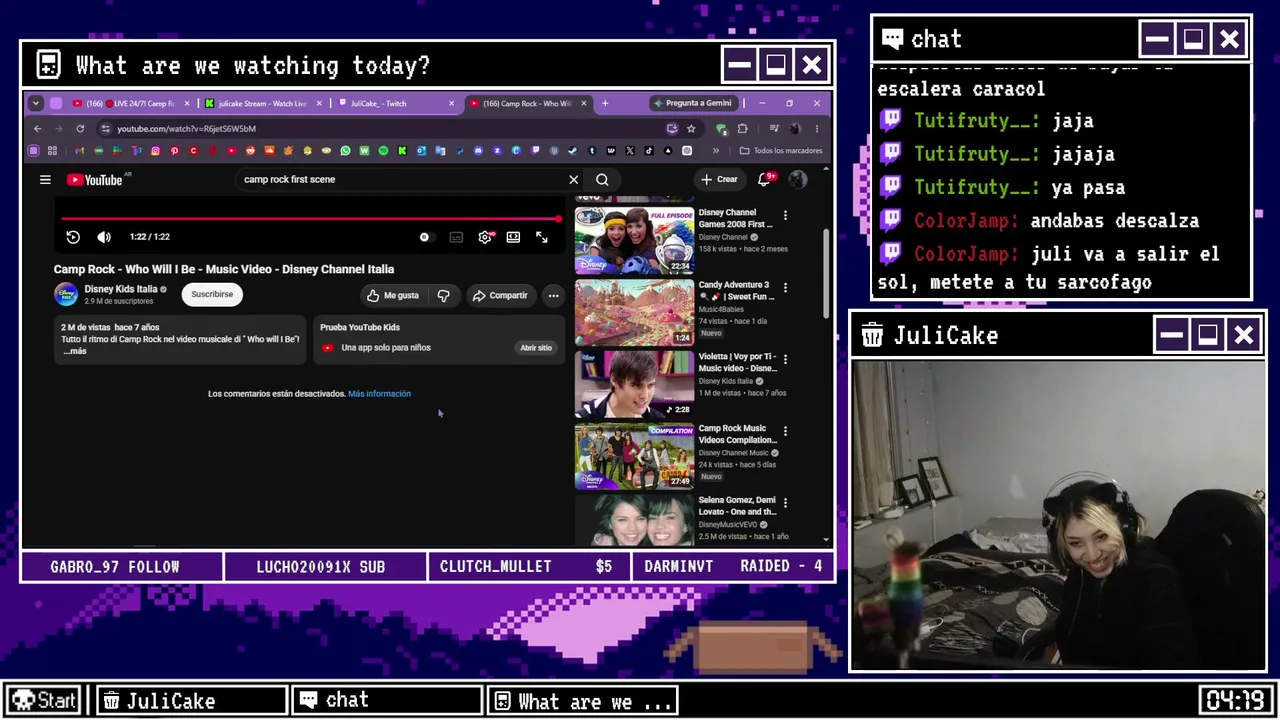
Task: Share the video with Compartir
Action: [x=500, y=296]
